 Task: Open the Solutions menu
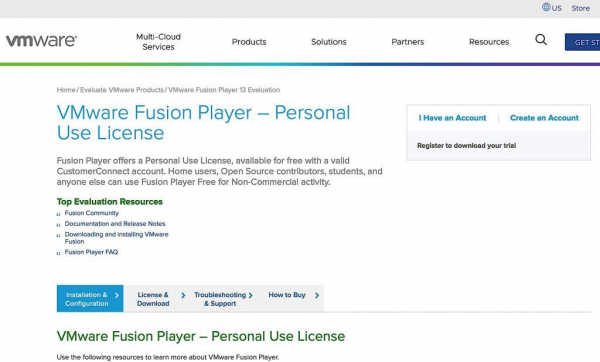click(x=329, y=42)
